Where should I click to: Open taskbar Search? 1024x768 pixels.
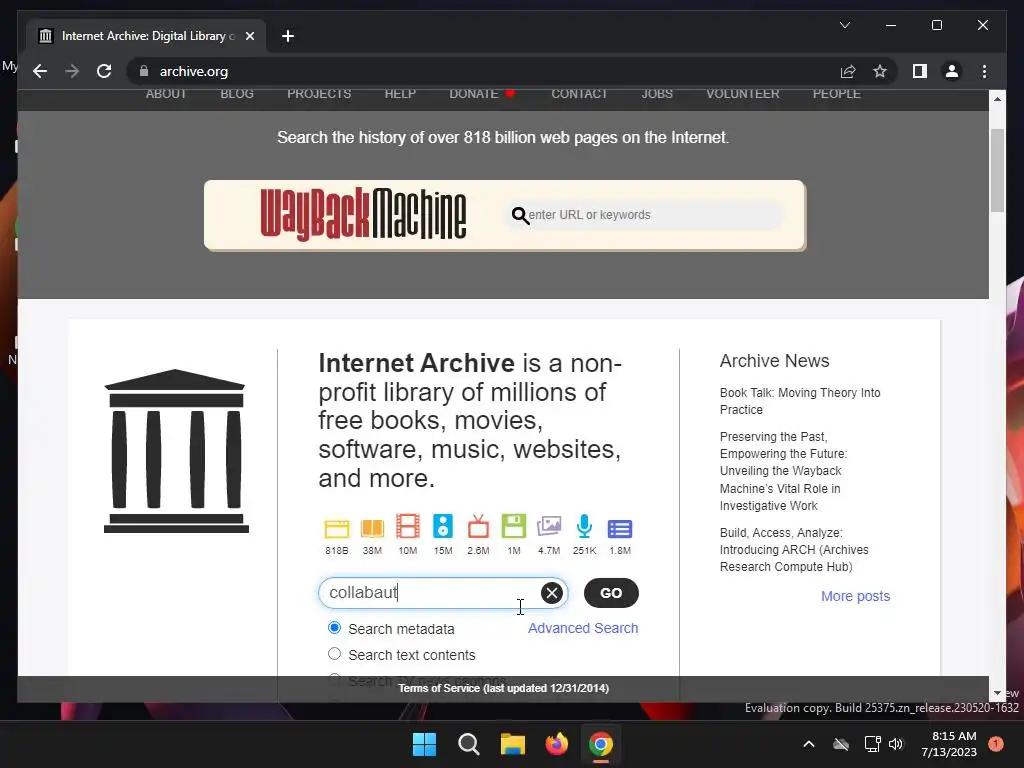pyautogui.click(x=468, y=744)
